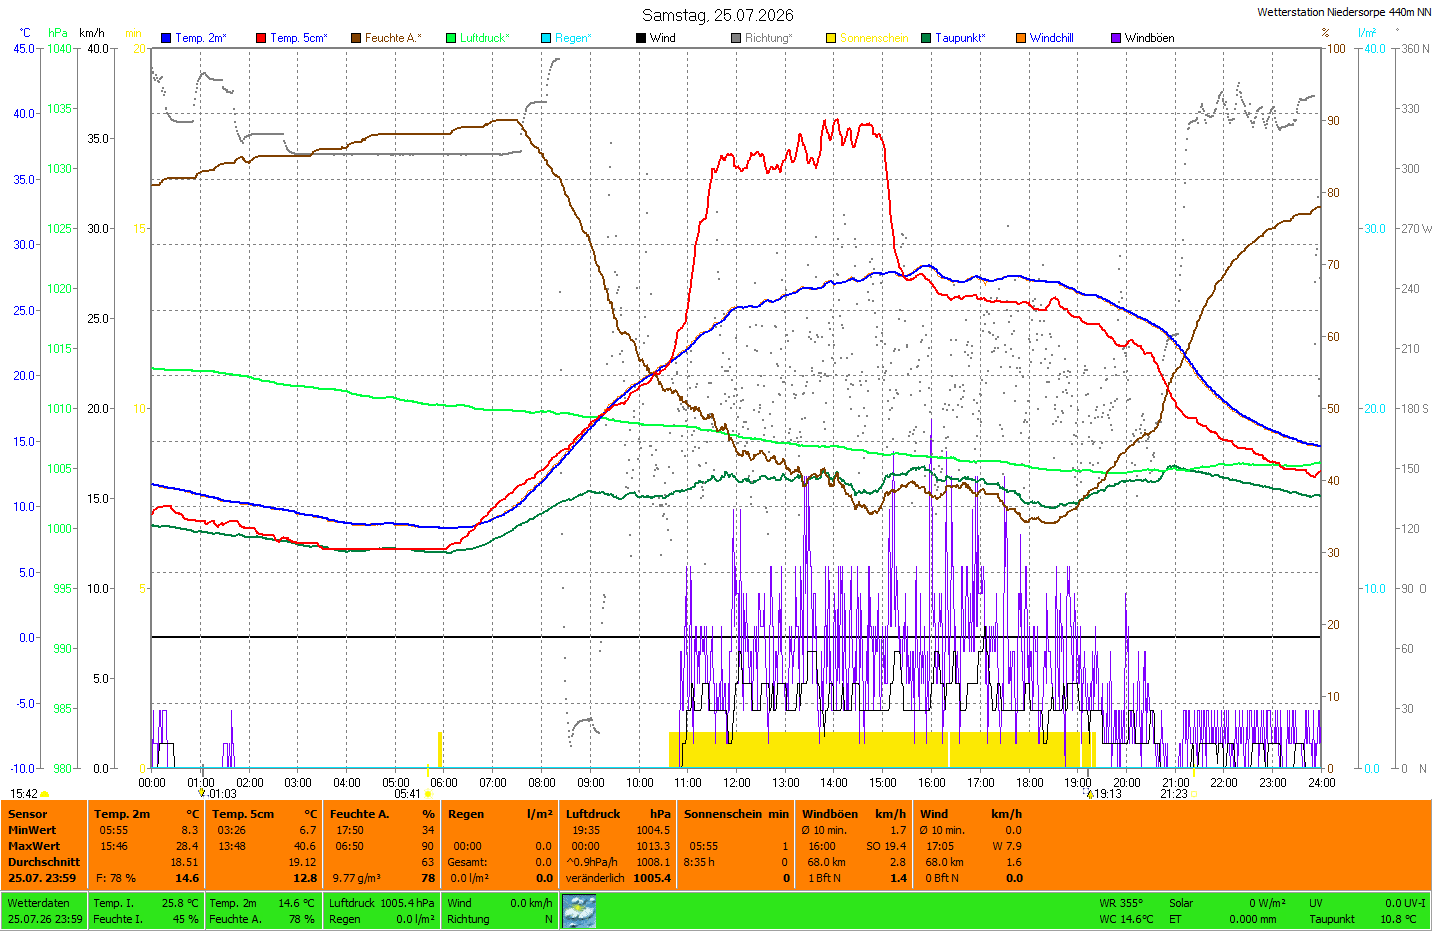This screenshot has height=931, width=1432.
Task: Click the Wetterdaten cell in green bar
Action: [x=37, y=903]
